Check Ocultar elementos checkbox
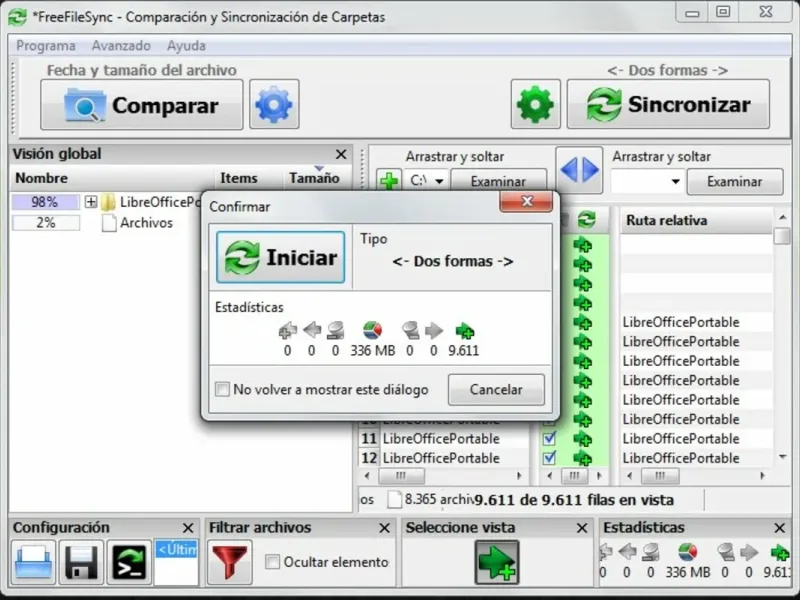800x600 pixels. (x=273, y=562)
